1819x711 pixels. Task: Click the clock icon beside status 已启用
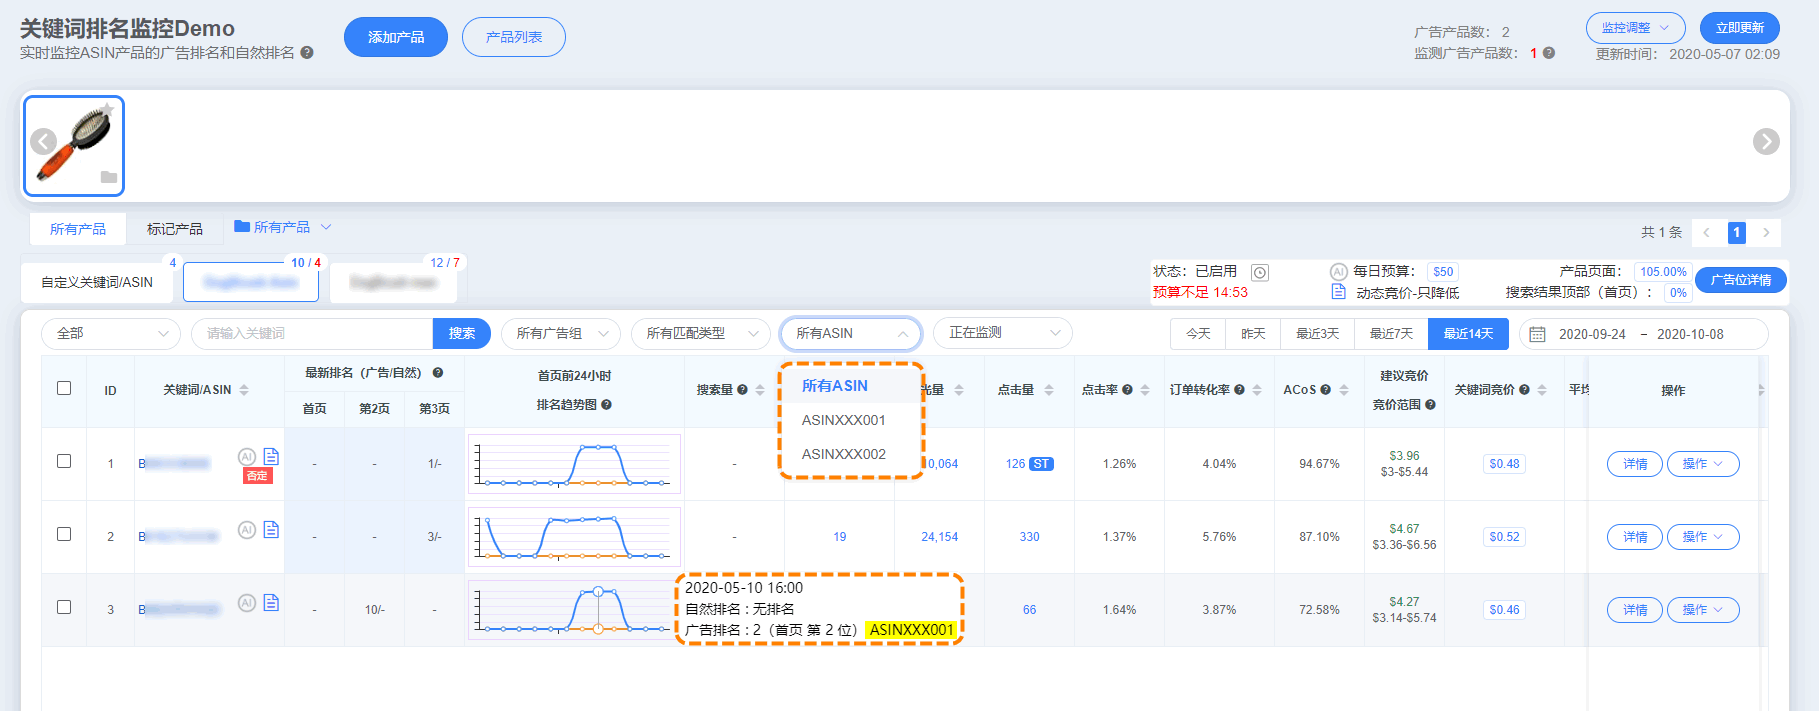point(1260,272)
